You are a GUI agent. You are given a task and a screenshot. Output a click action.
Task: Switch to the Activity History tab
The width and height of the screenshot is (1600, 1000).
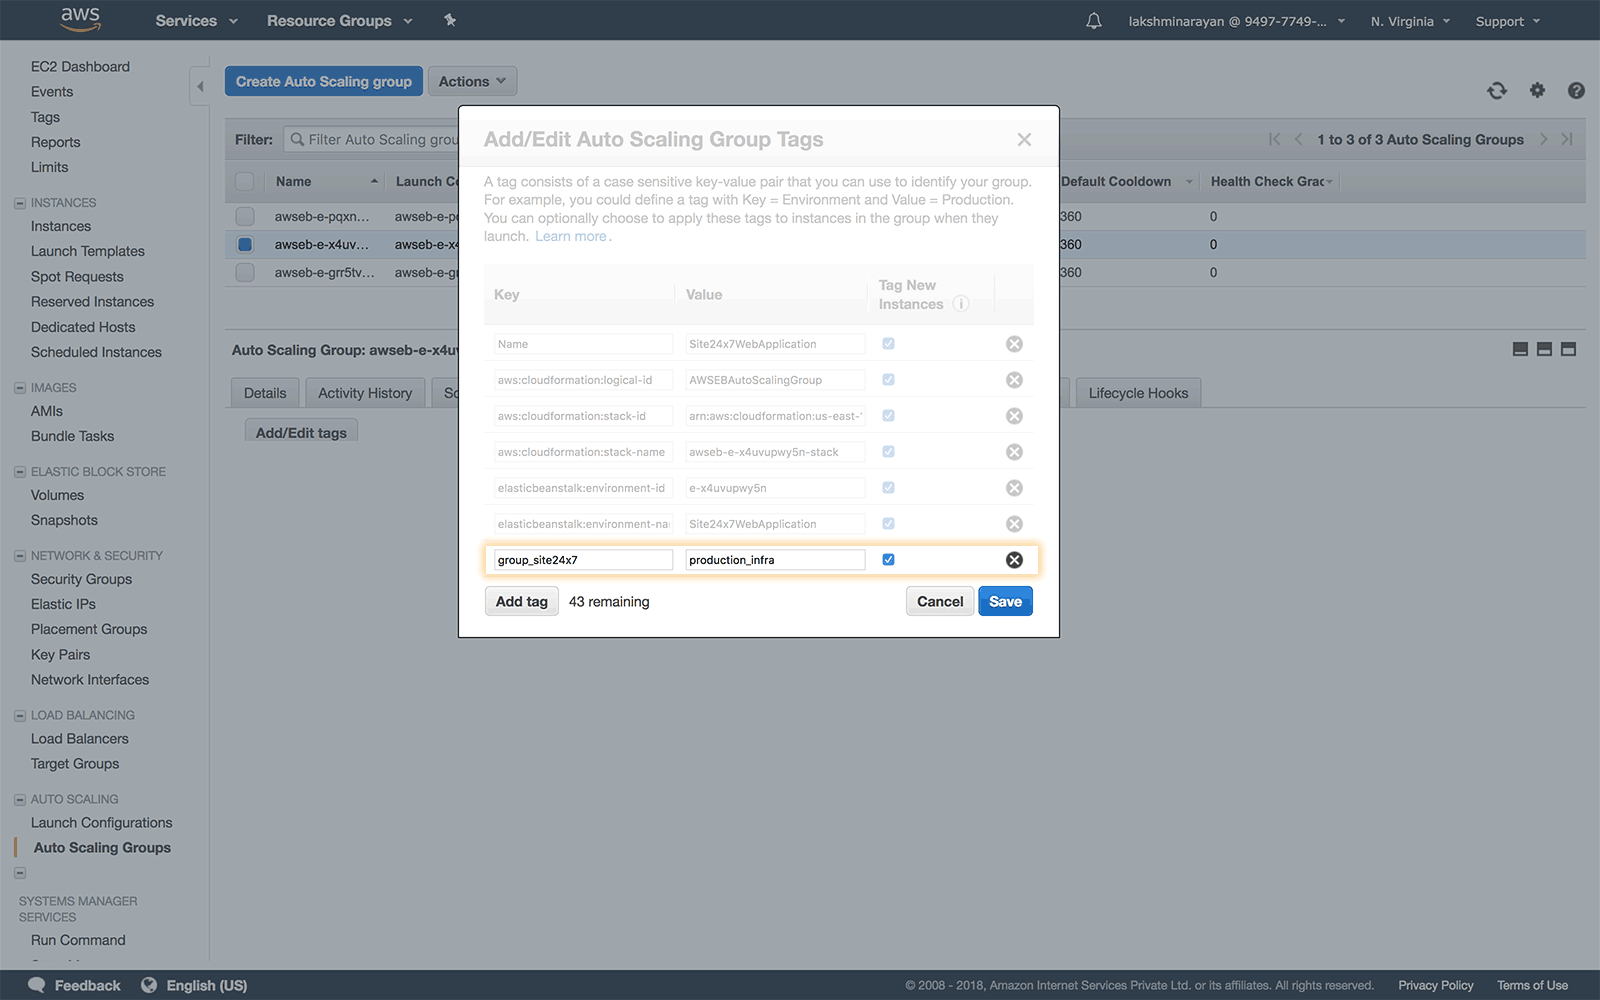[x=364, y=392]
